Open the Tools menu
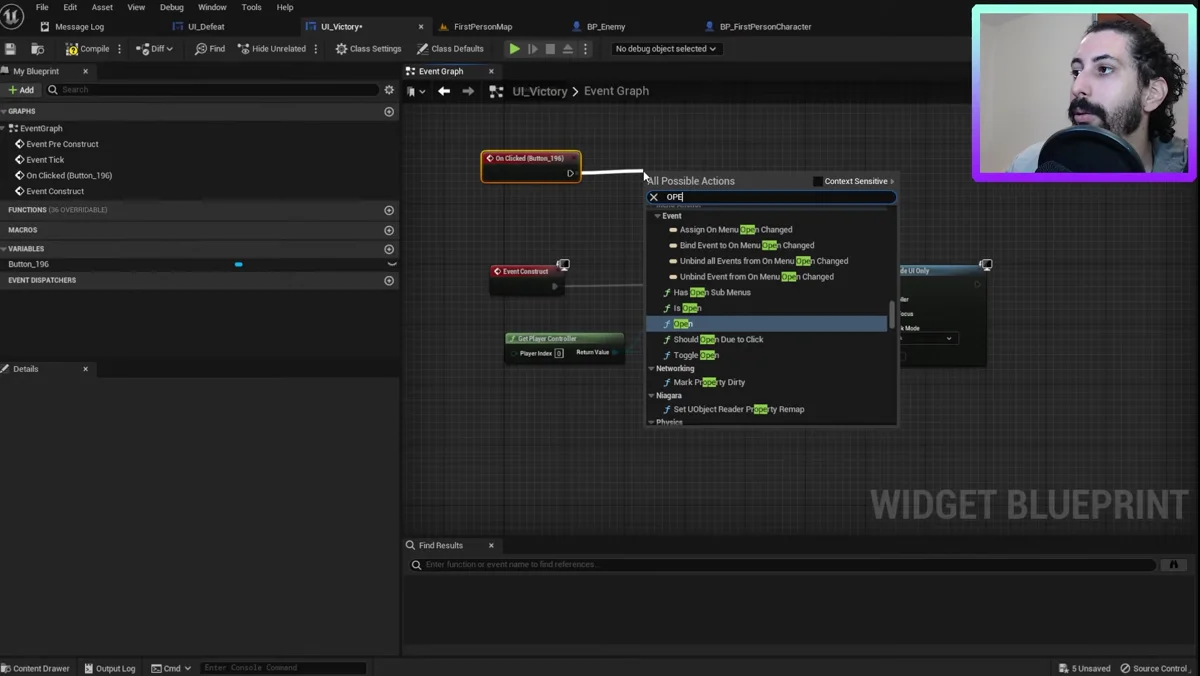This screenshot has height=676, width=1200. coord(251,7)
